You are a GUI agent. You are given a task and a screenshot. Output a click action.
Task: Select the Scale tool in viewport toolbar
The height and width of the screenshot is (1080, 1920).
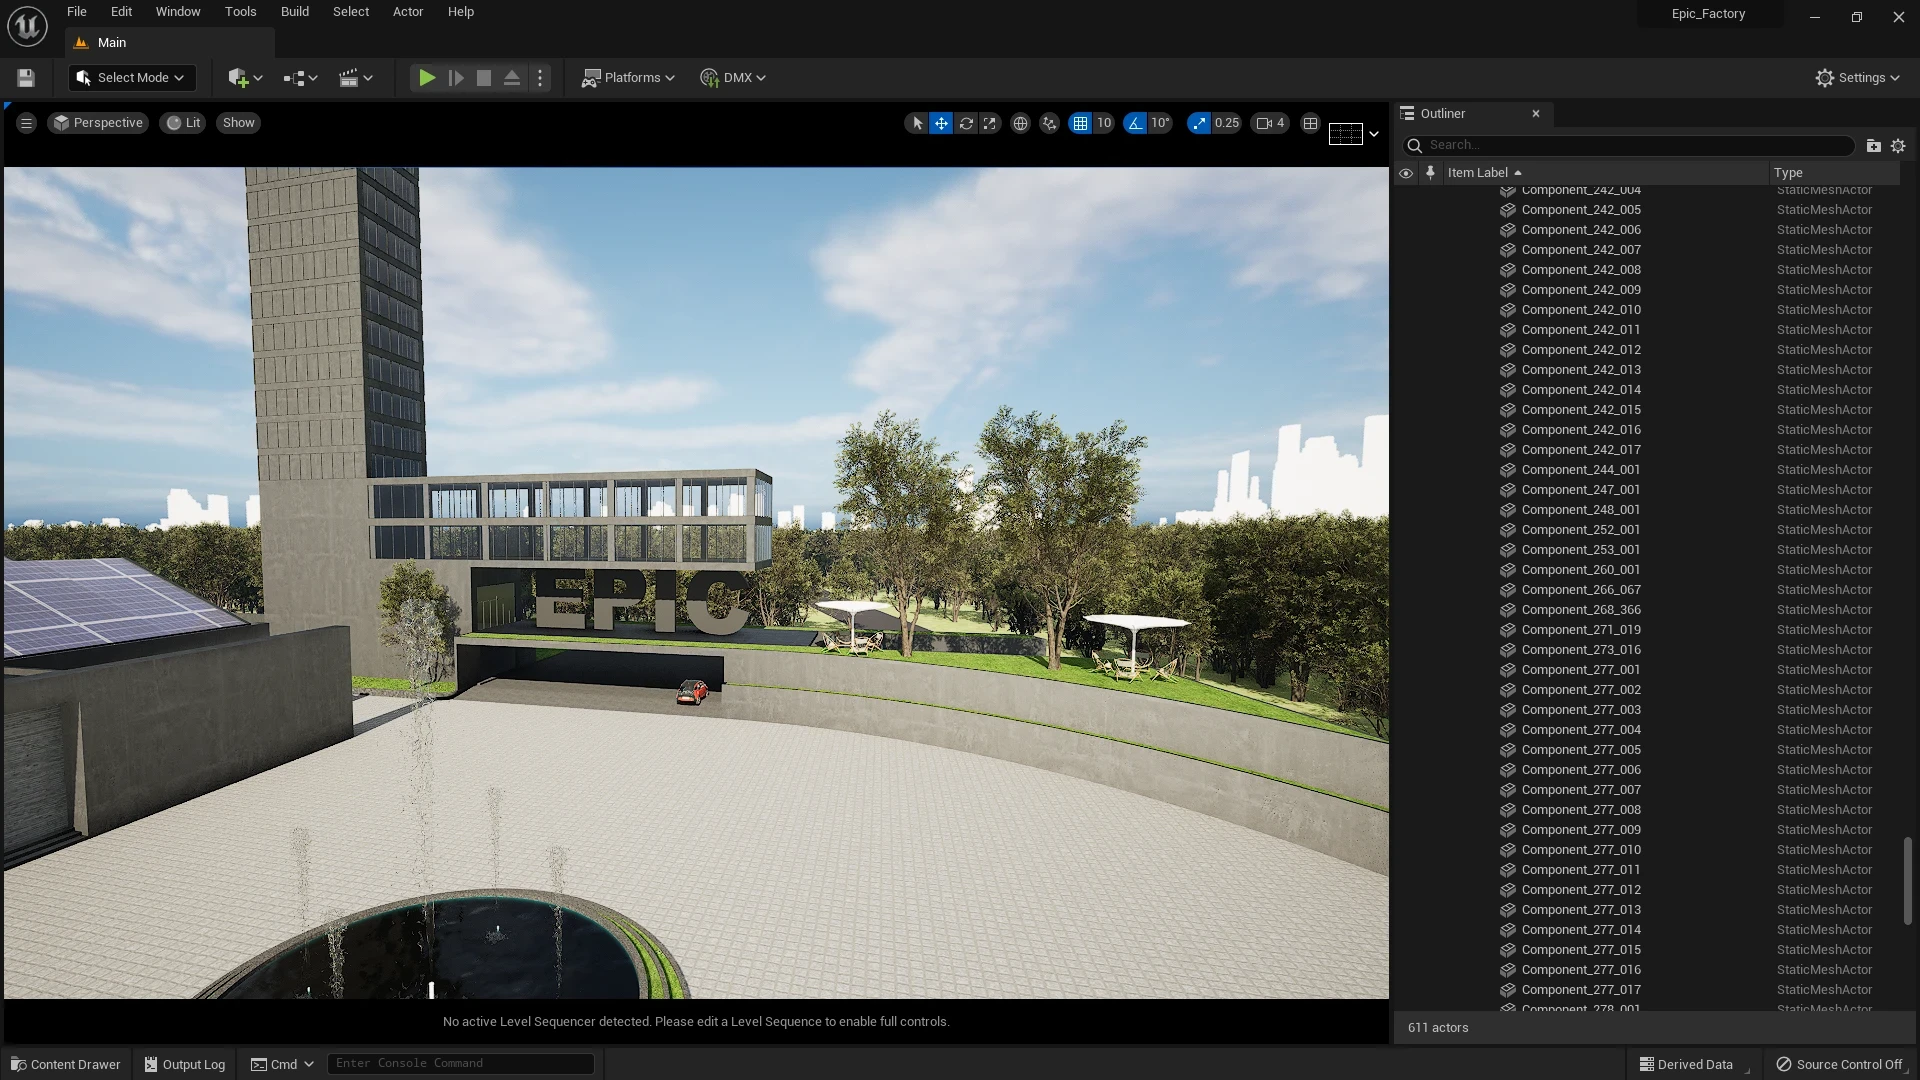(990, 123)
